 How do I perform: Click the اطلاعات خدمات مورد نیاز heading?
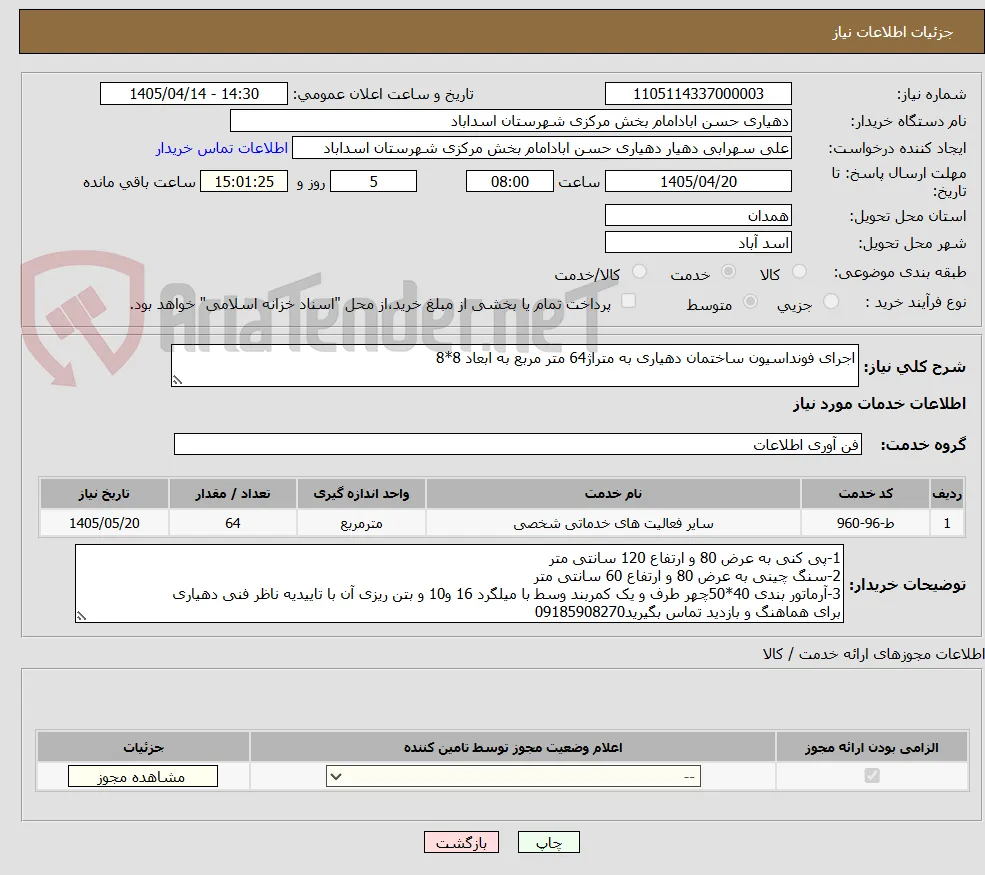(x=879, y=404)
